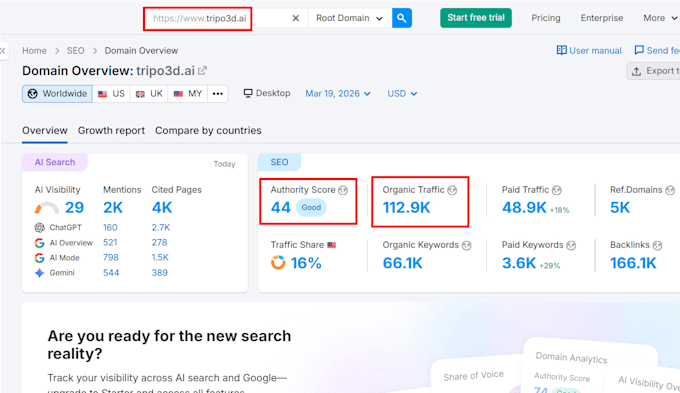Click the ChatGPT mentions value 160

110,227
